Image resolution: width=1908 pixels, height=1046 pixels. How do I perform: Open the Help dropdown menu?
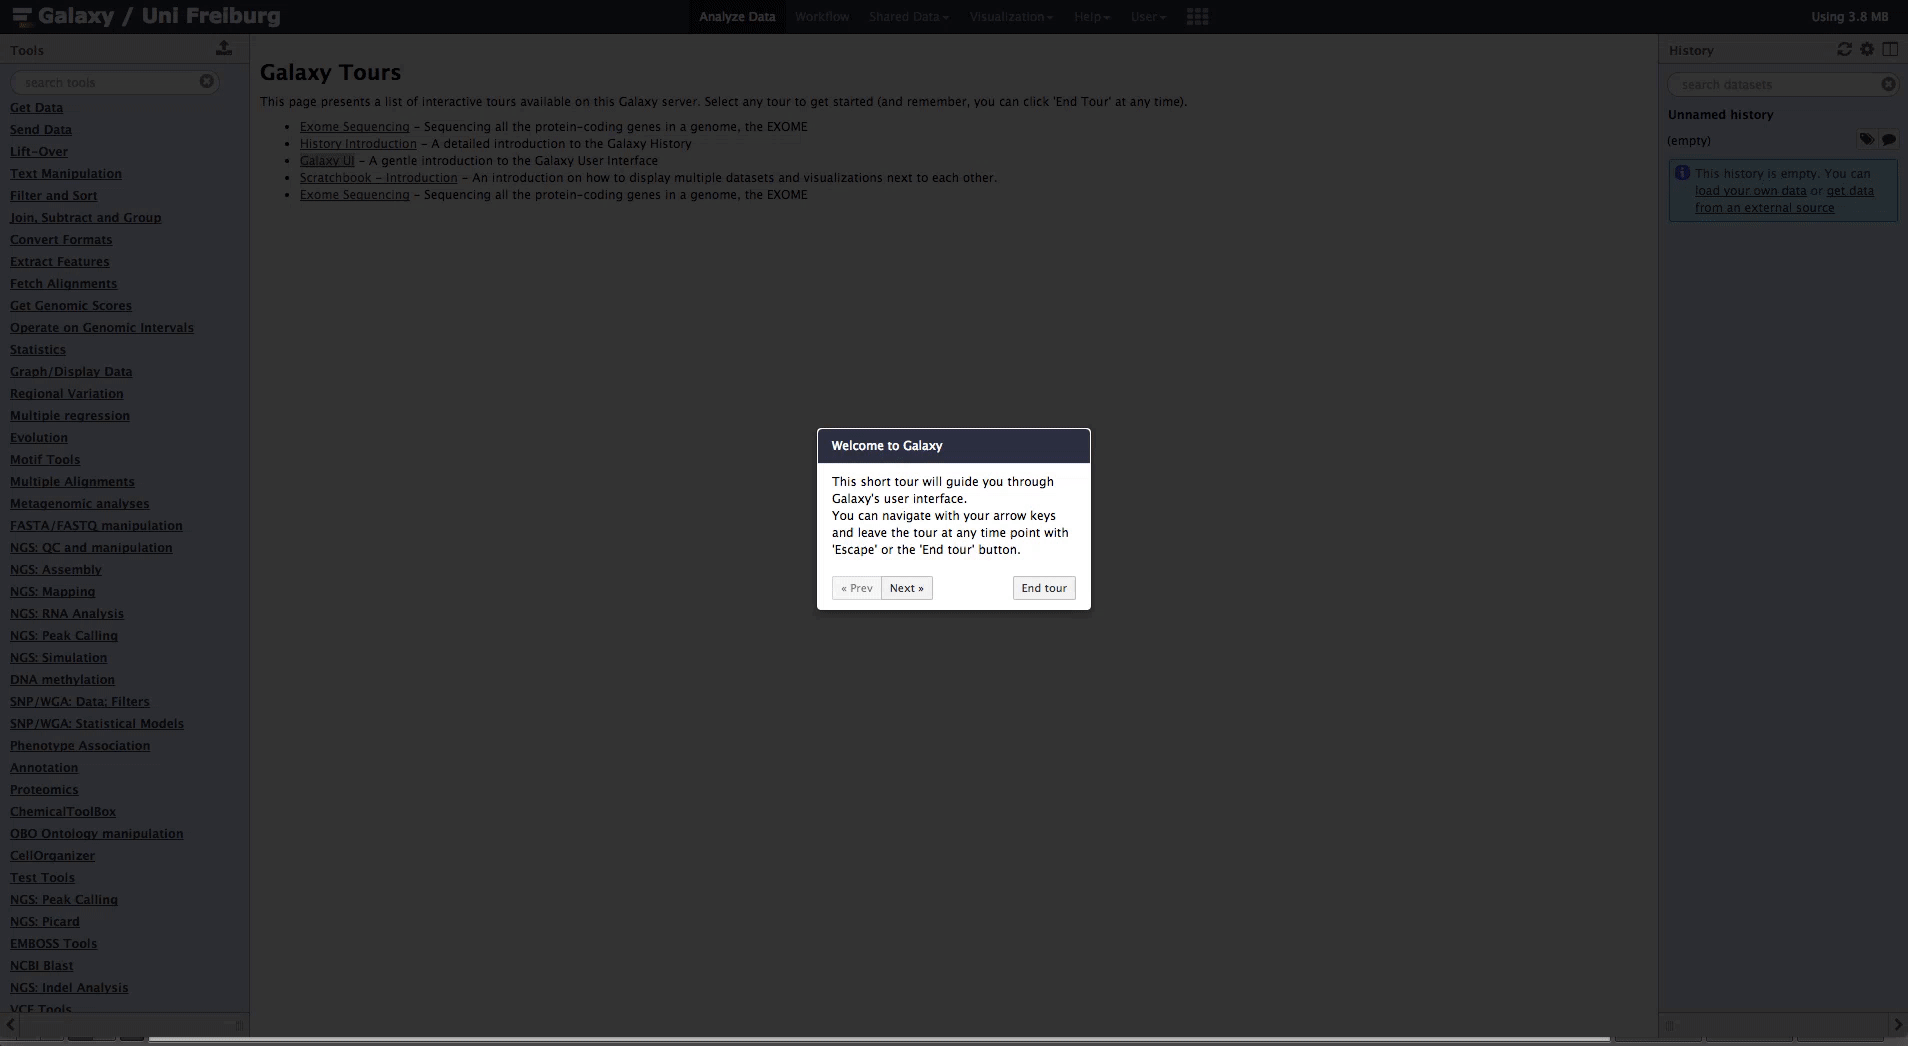point(1092,17)
